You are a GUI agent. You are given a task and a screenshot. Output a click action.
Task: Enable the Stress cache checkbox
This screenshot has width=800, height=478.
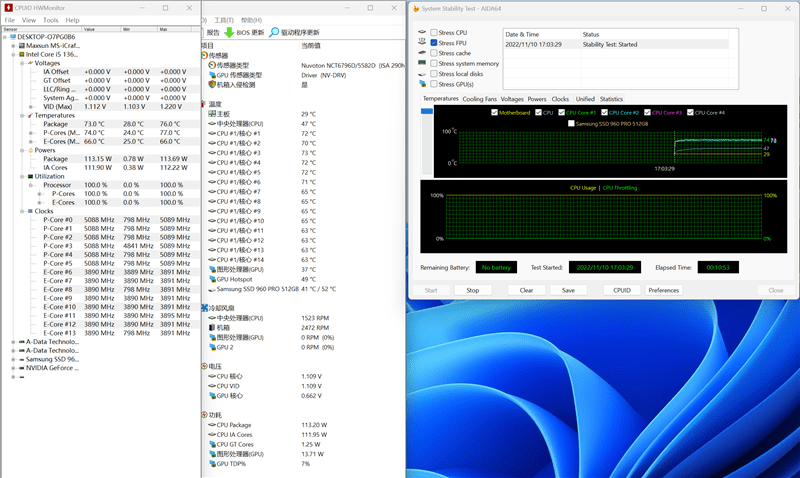[434, 53]
